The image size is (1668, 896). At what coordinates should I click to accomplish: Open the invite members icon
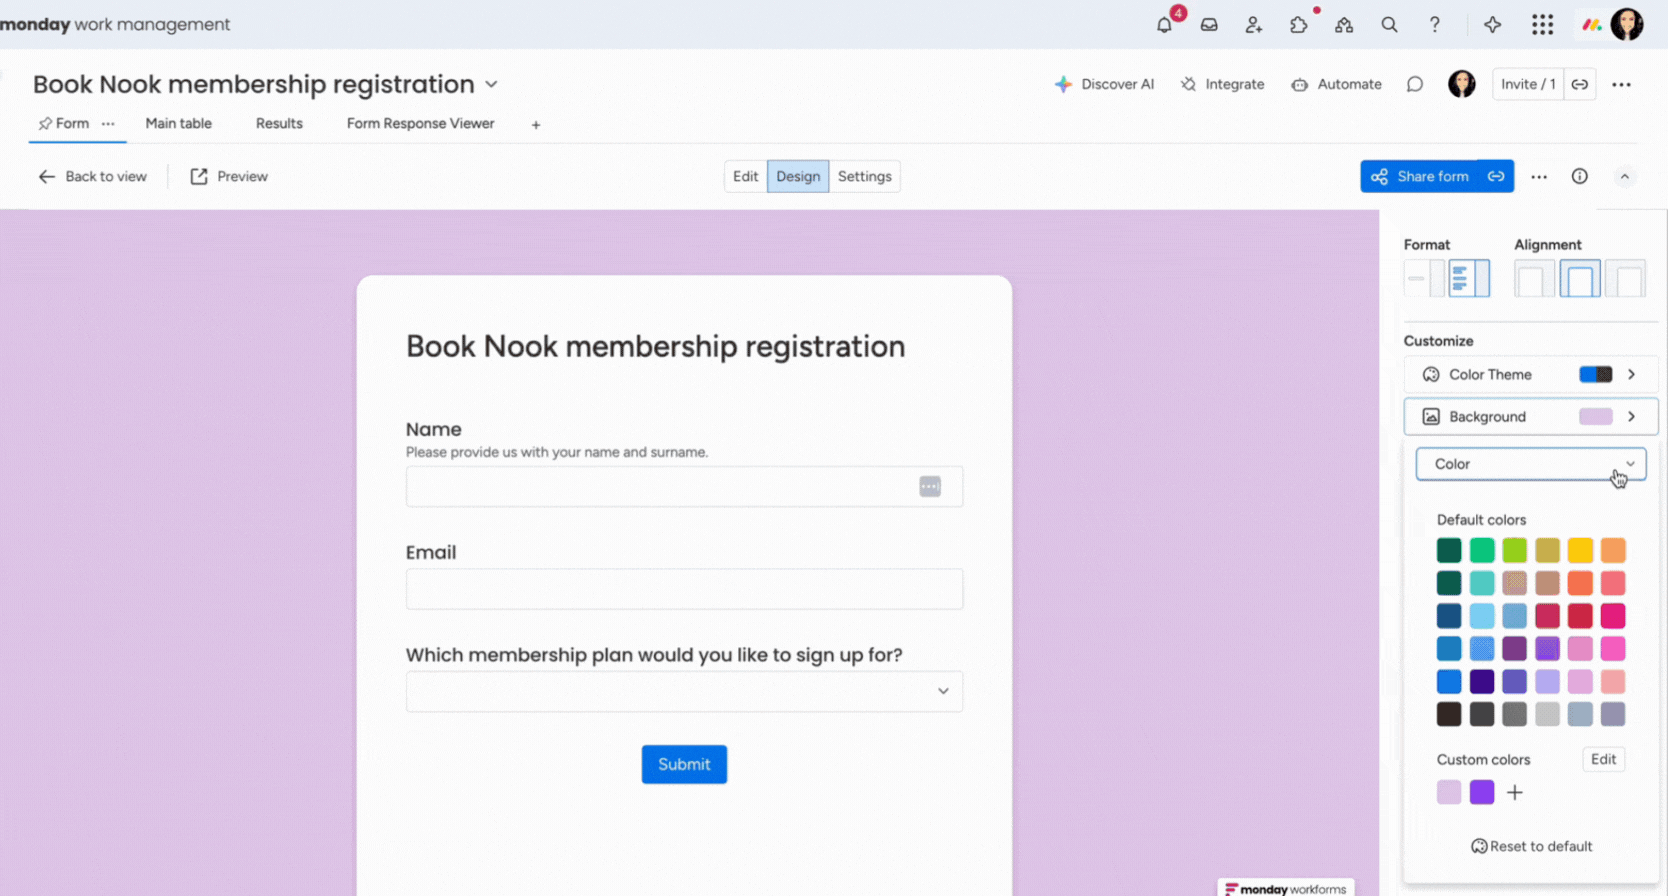(x=1254, y=25)
